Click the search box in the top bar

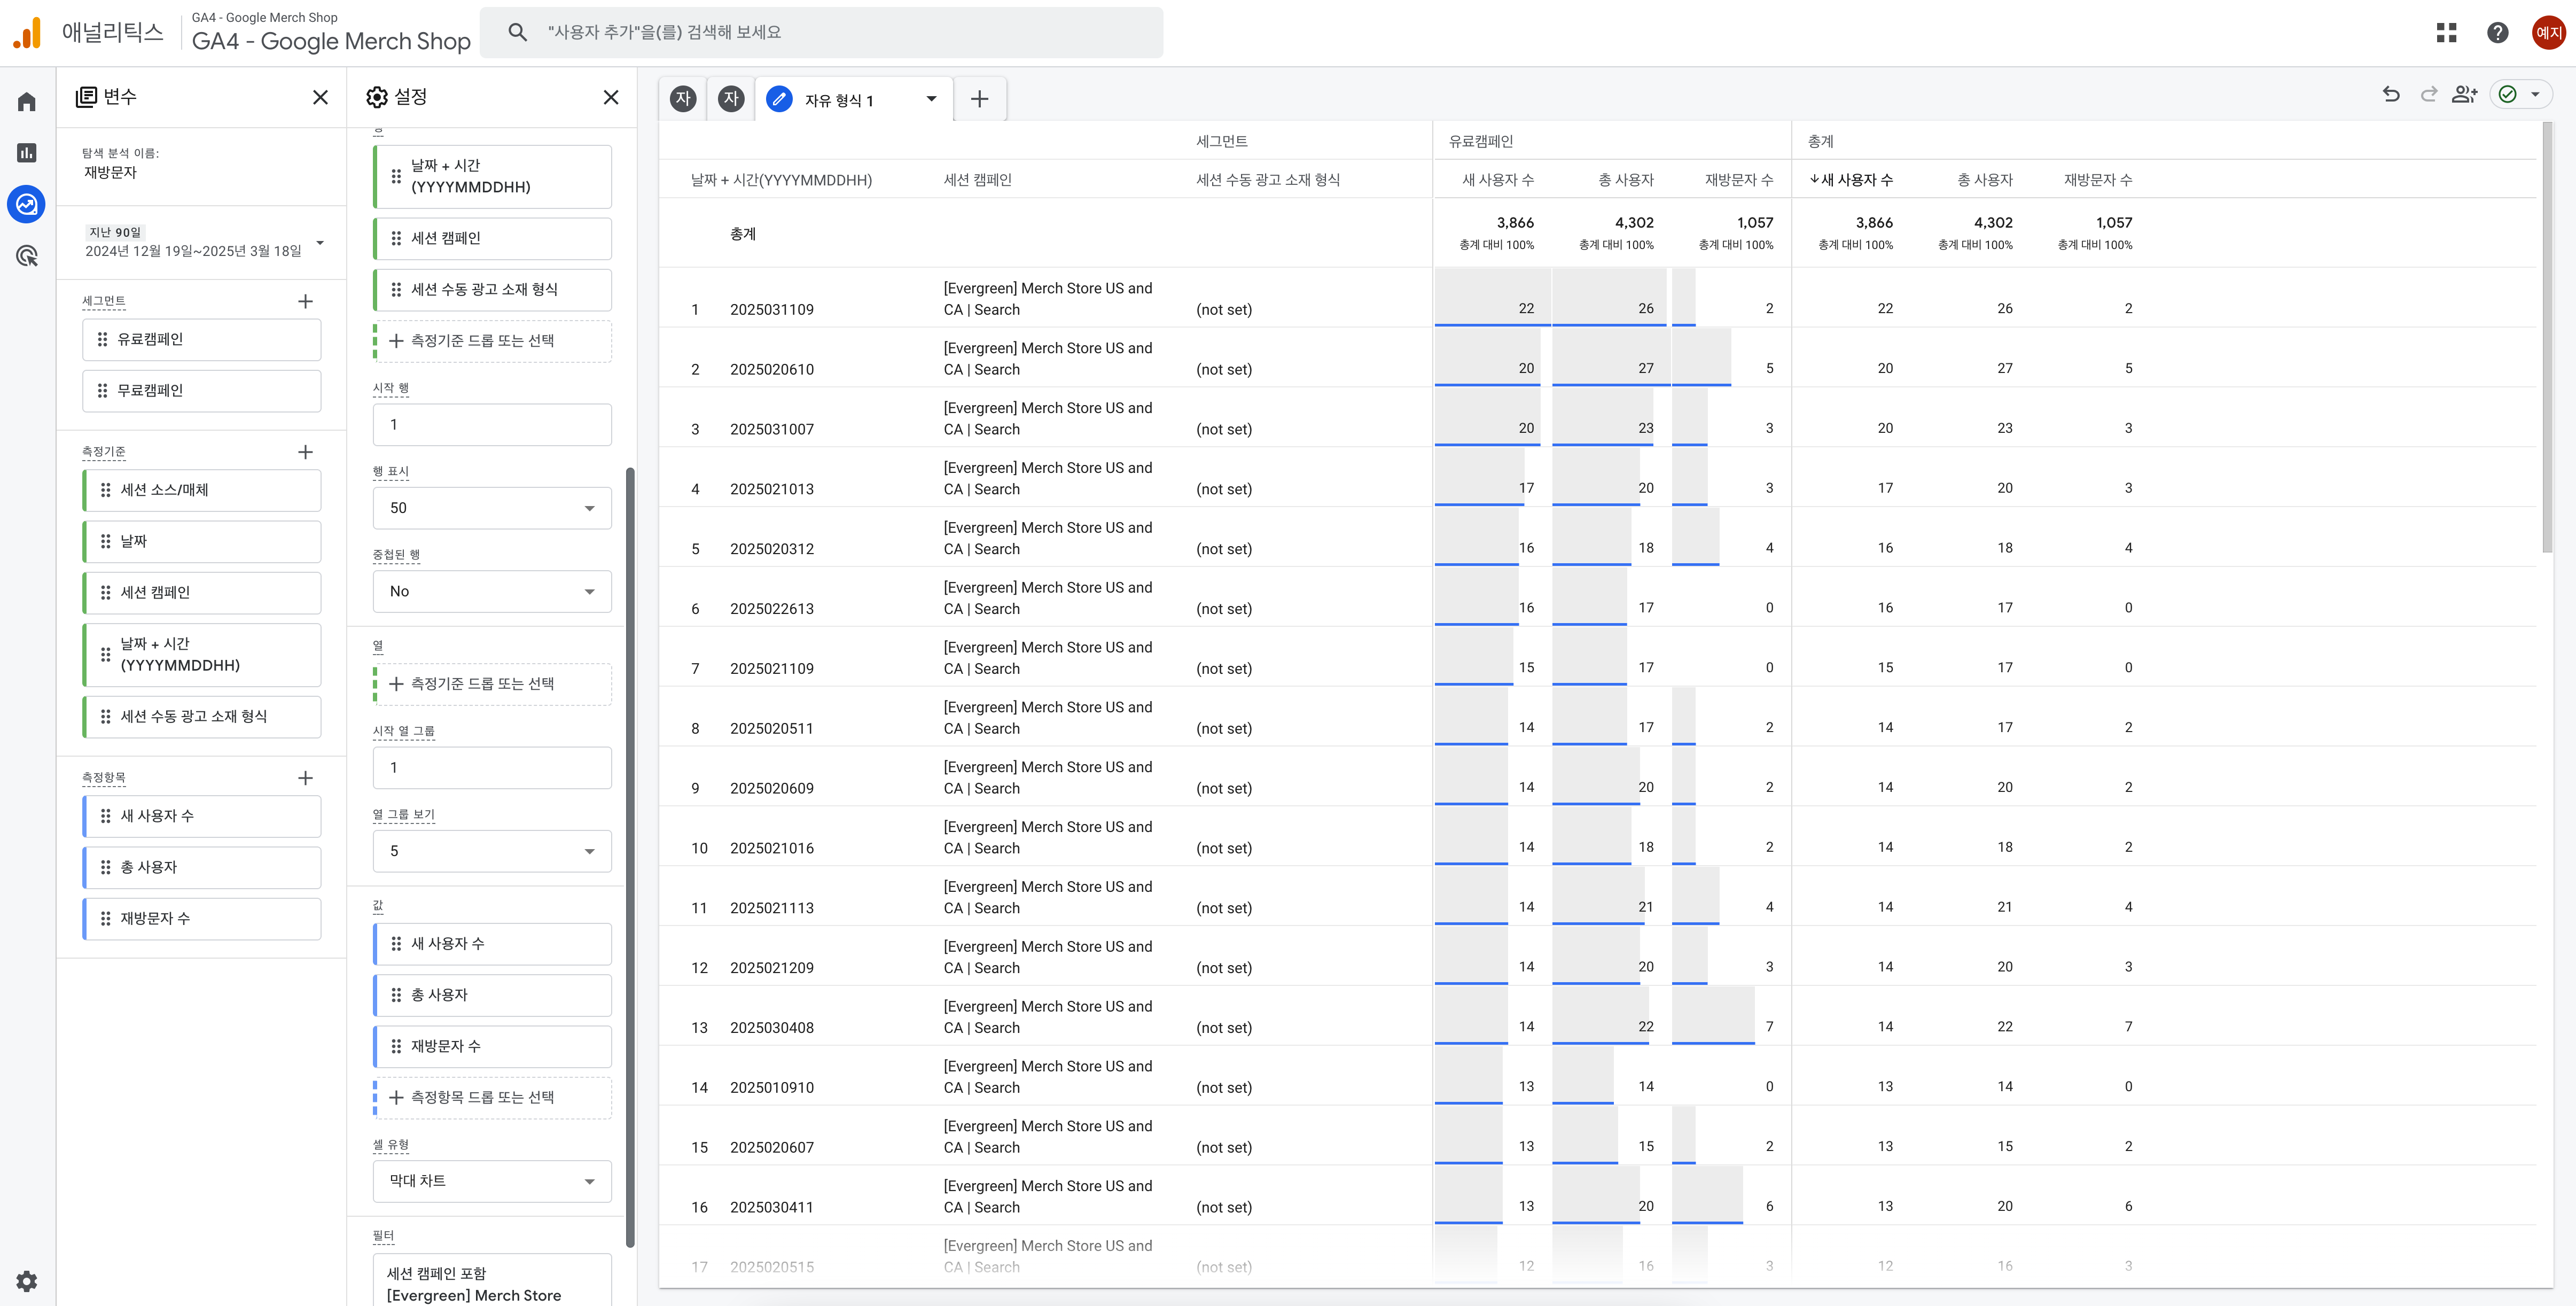(x=822, y=32)
